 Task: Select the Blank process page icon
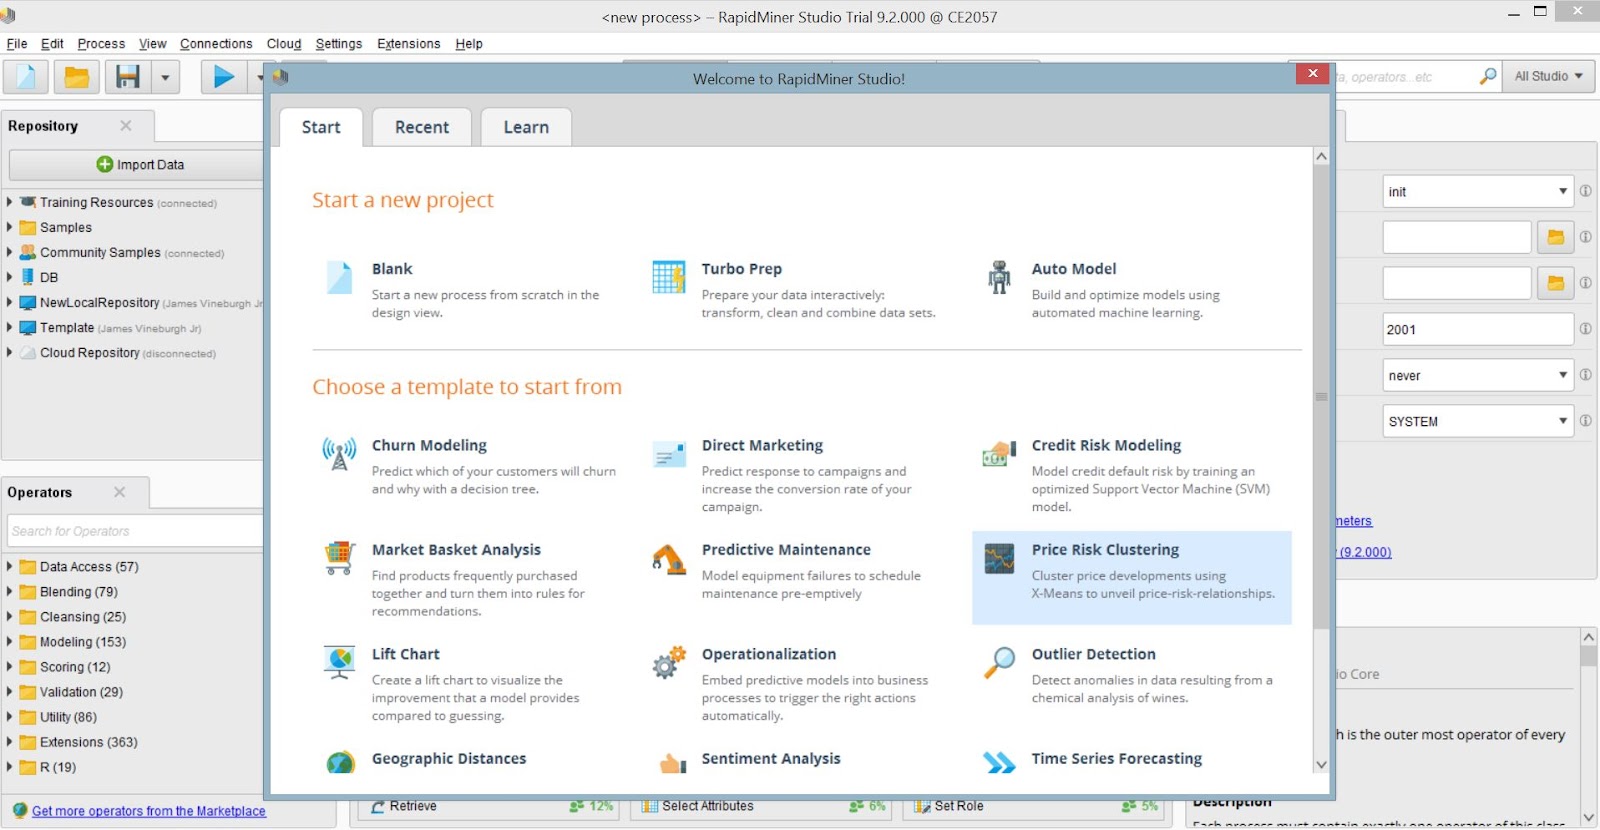pos(340,277)
